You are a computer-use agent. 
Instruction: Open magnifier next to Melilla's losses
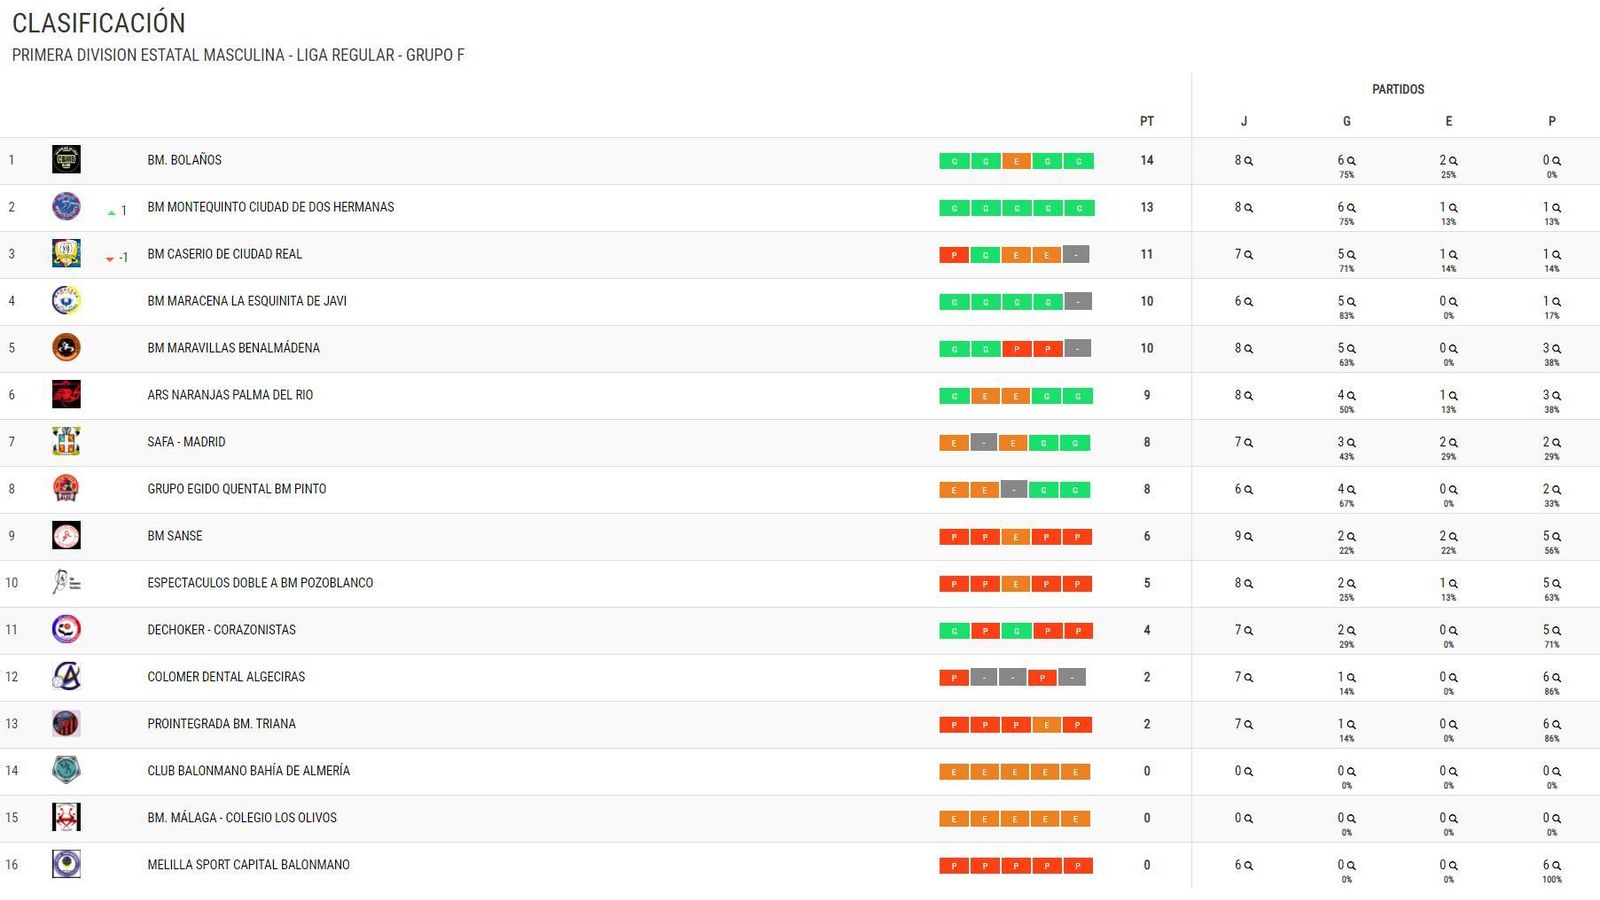click(x=1557, y=866)
